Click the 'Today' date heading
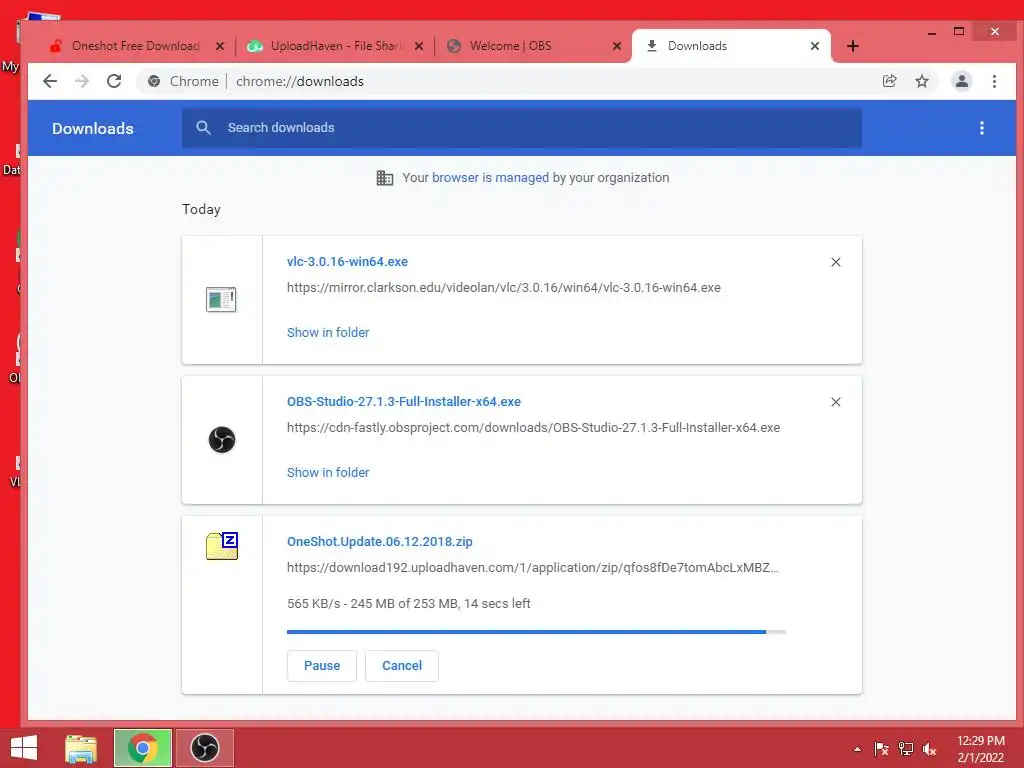Screen dimensions: 1024x768 [201, 209]
